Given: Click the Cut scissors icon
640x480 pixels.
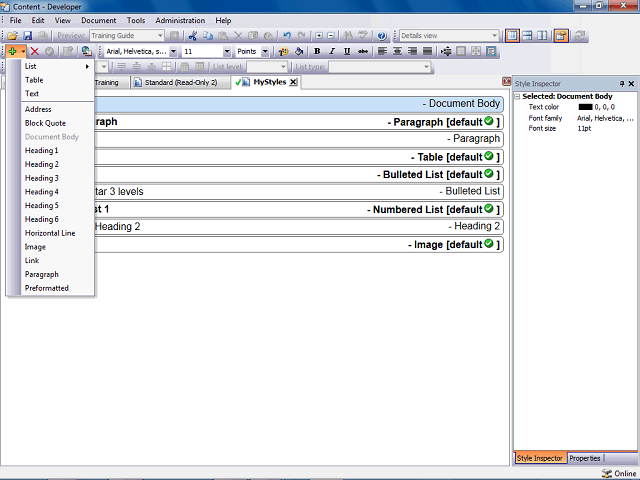Looking at the screenshot, I should point(193,36).
